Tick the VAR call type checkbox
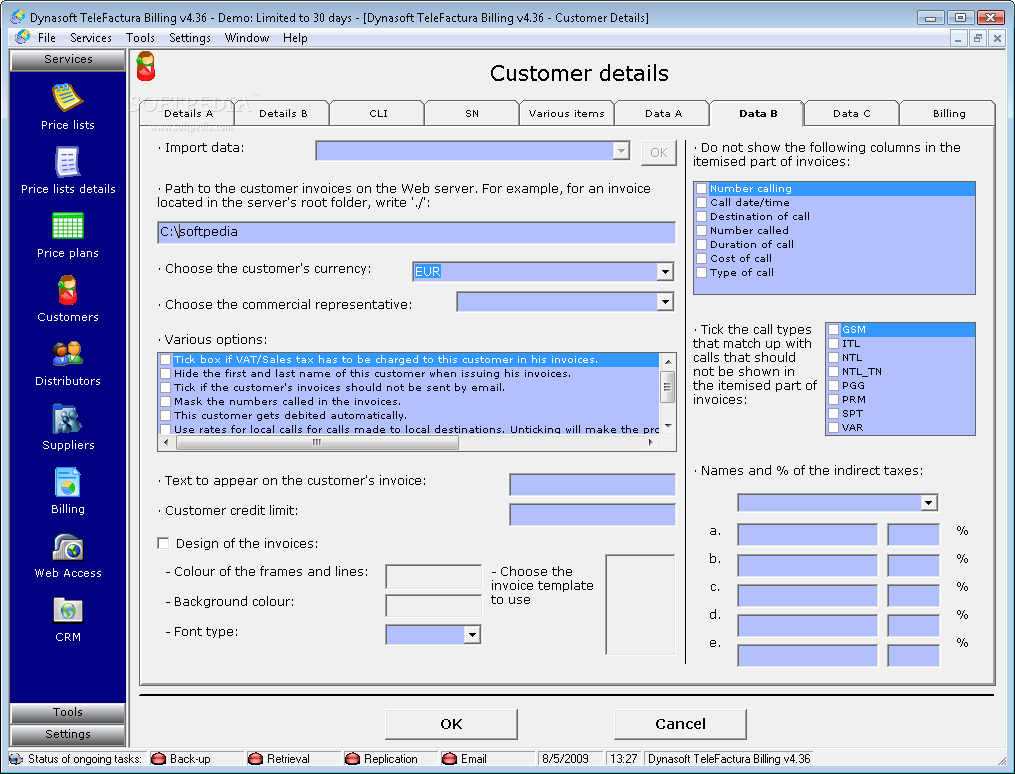This screenshot has height=774, width=1015. point(834,428)
